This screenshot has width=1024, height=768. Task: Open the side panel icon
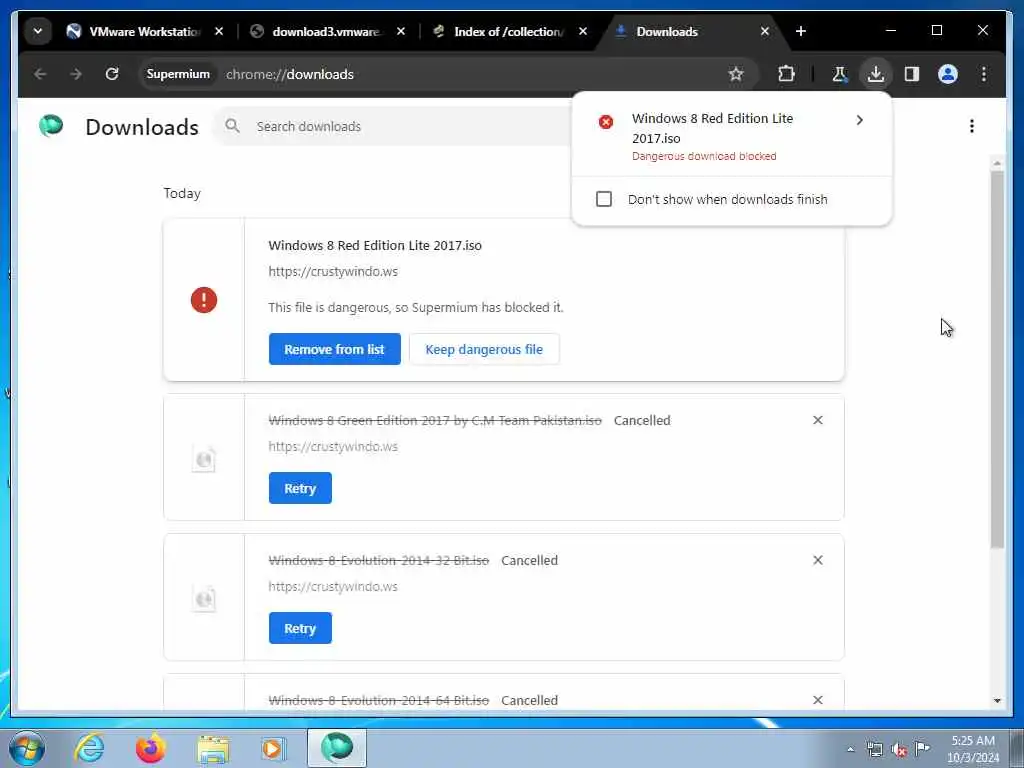click(912, 74)
